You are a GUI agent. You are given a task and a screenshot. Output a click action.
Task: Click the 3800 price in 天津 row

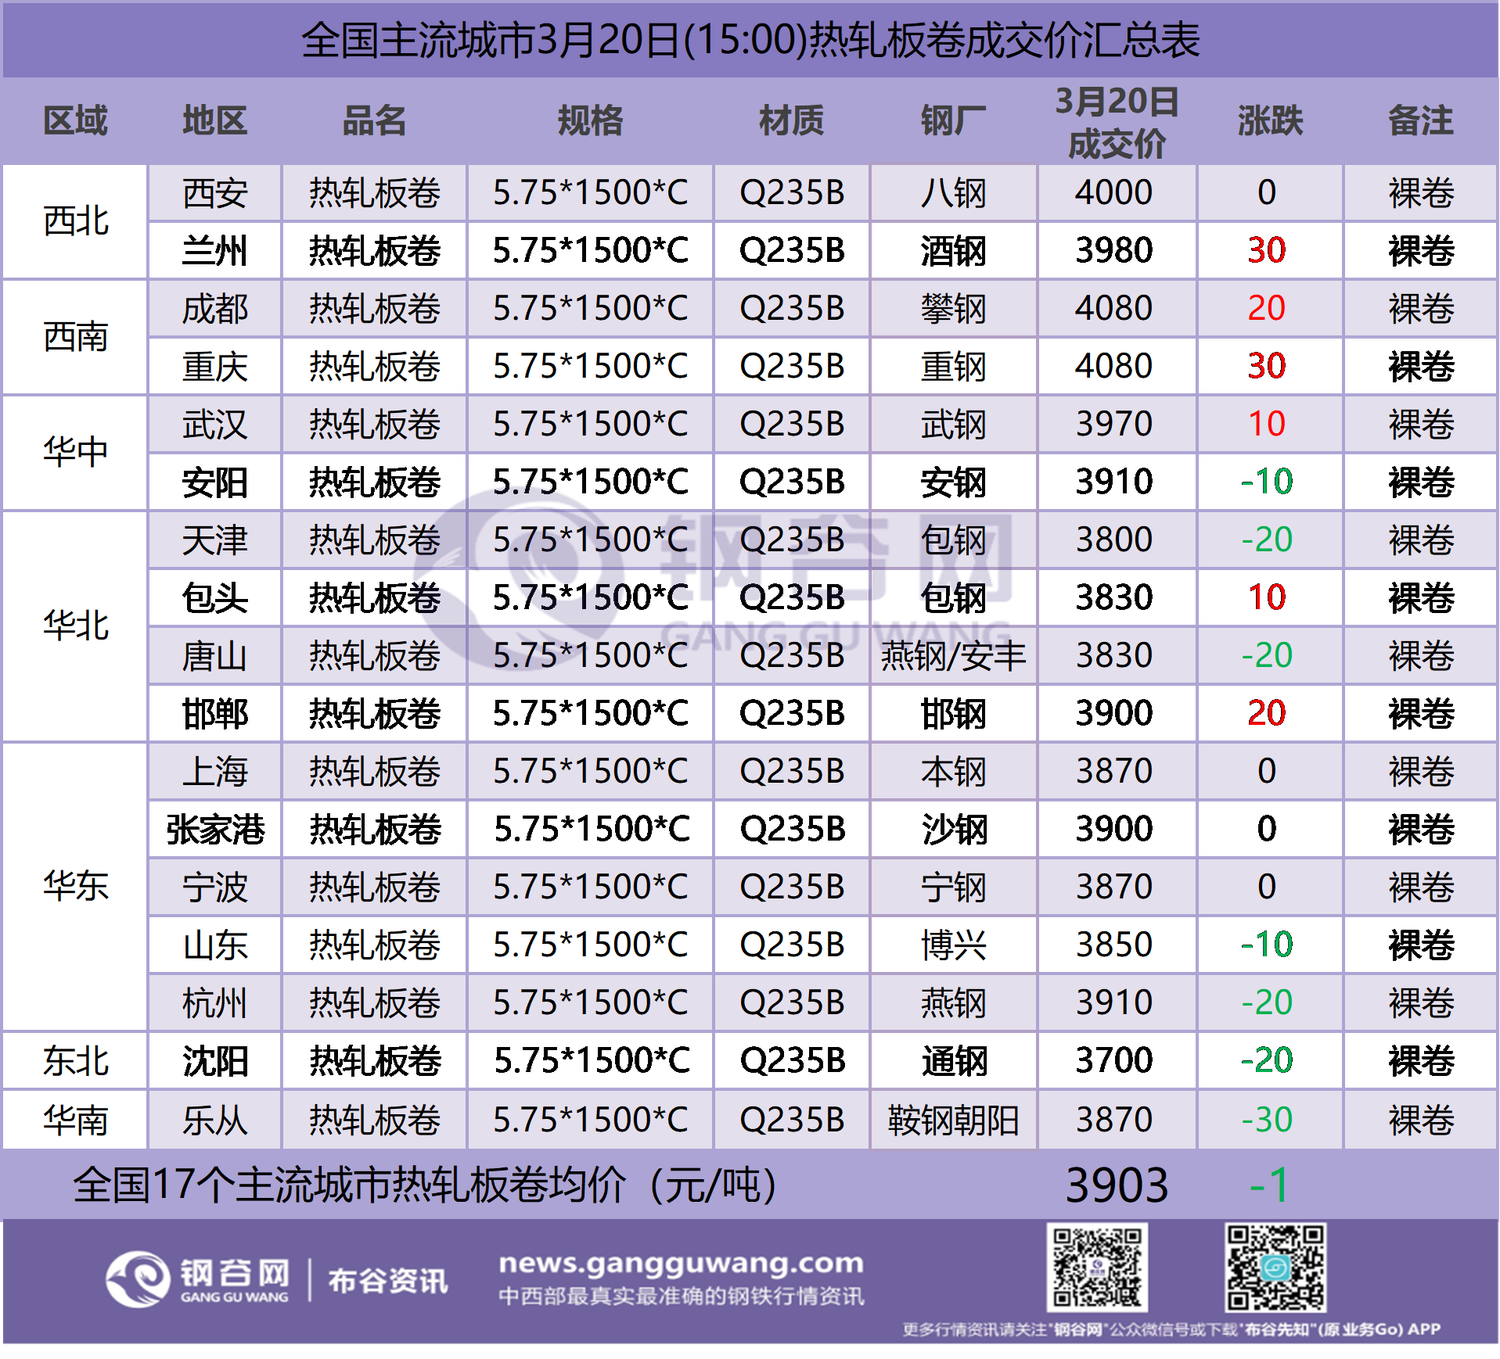point(1115,541)
